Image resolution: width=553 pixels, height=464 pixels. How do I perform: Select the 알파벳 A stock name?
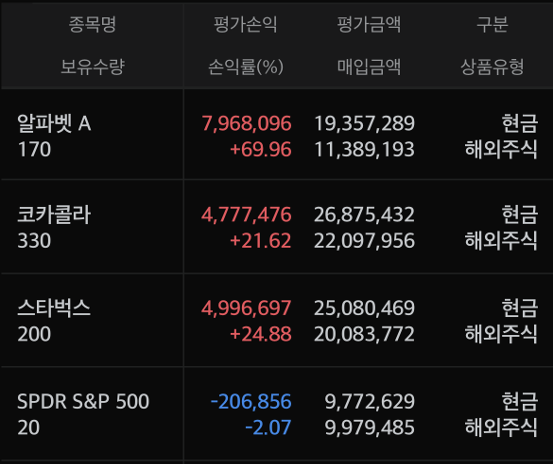pos(54,123)
